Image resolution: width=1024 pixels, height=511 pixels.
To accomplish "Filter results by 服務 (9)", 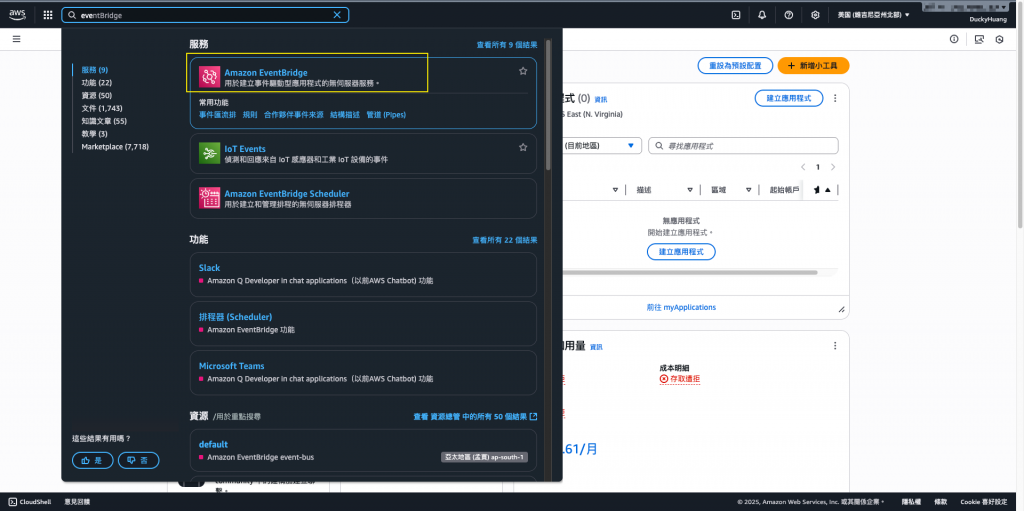I will (x=95, y=70).
